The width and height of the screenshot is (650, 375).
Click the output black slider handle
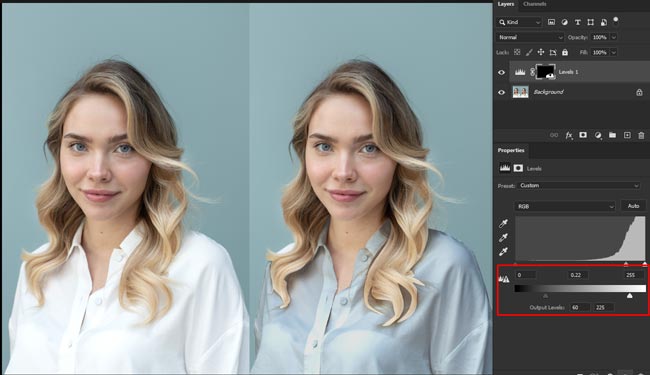pyautogui.click(x=545, y=296)
